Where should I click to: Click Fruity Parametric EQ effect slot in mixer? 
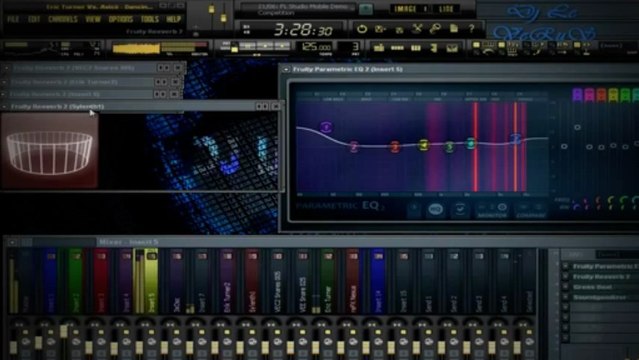click(x=605, y=266)
